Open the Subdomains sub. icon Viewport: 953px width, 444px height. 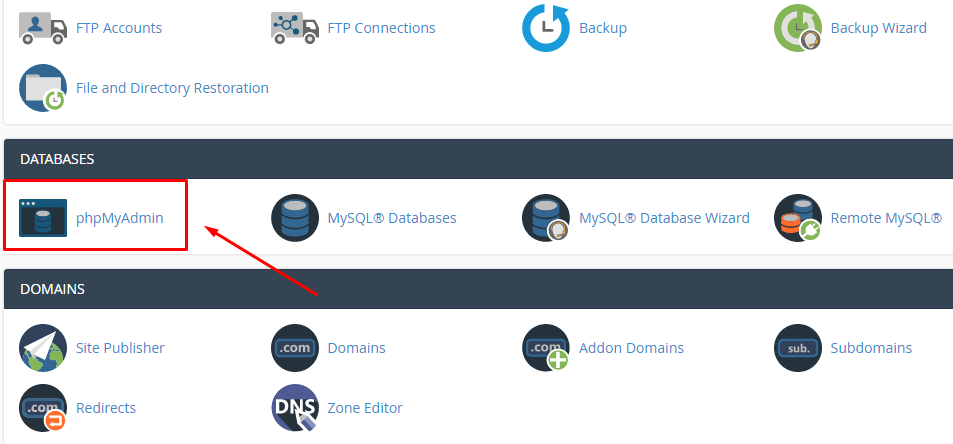[798, 348]
